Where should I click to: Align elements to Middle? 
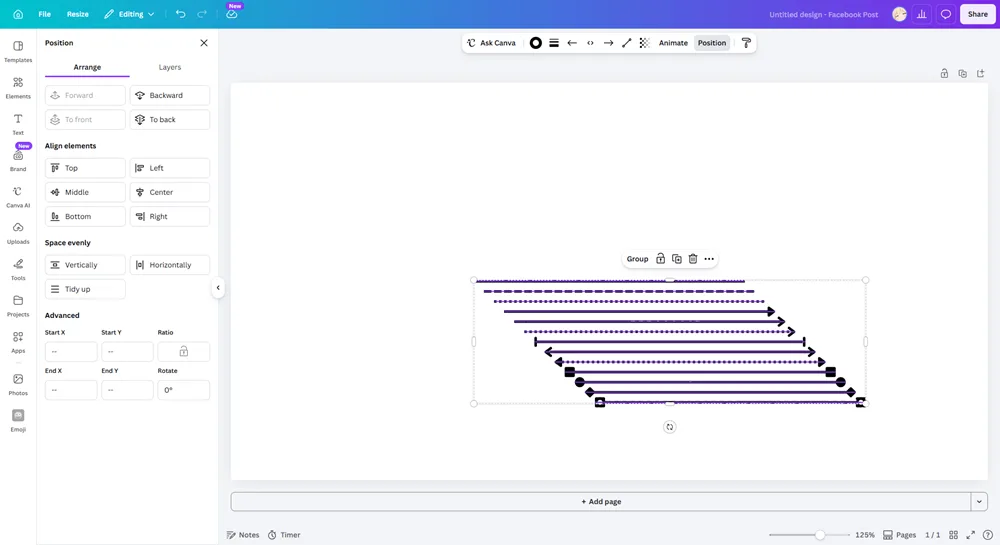click(85, 192)
